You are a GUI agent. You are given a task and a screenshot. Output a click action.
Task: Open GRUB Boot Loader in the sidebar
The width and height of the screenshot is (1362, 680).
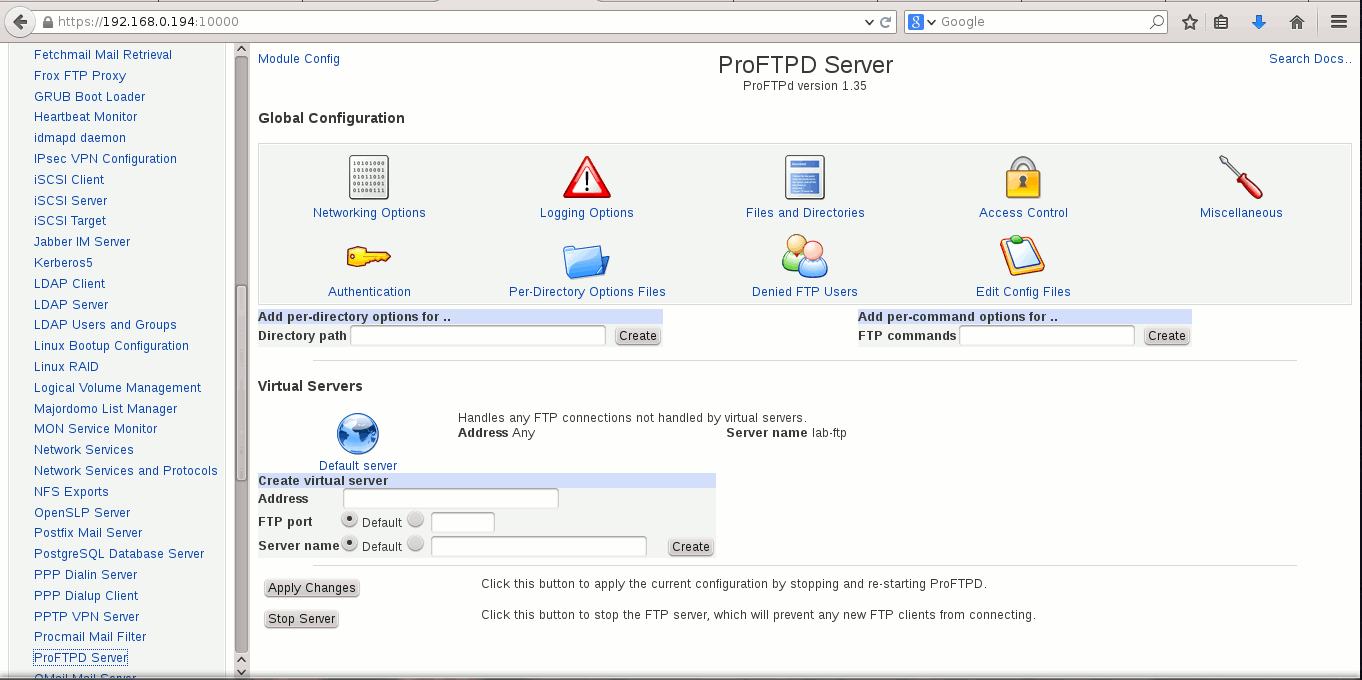pos(90,97)
